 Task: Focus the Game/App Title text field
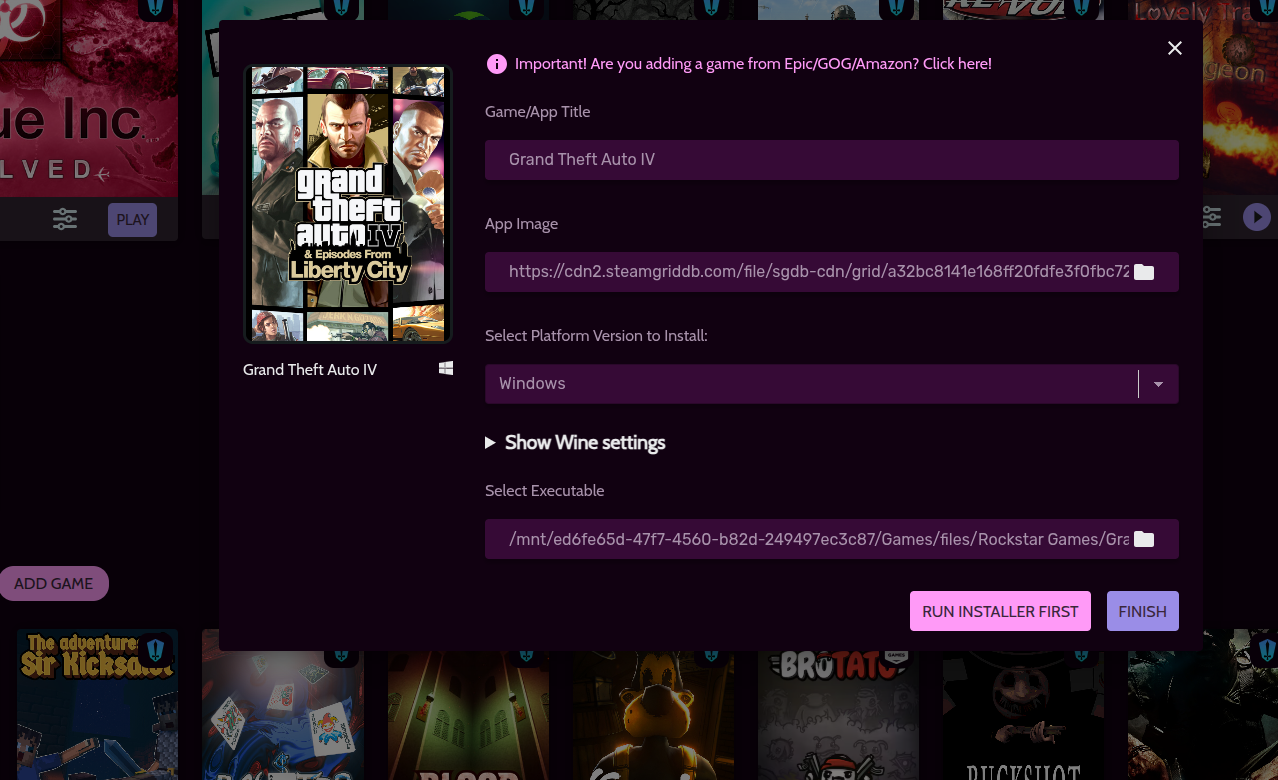tap(831, 160)
